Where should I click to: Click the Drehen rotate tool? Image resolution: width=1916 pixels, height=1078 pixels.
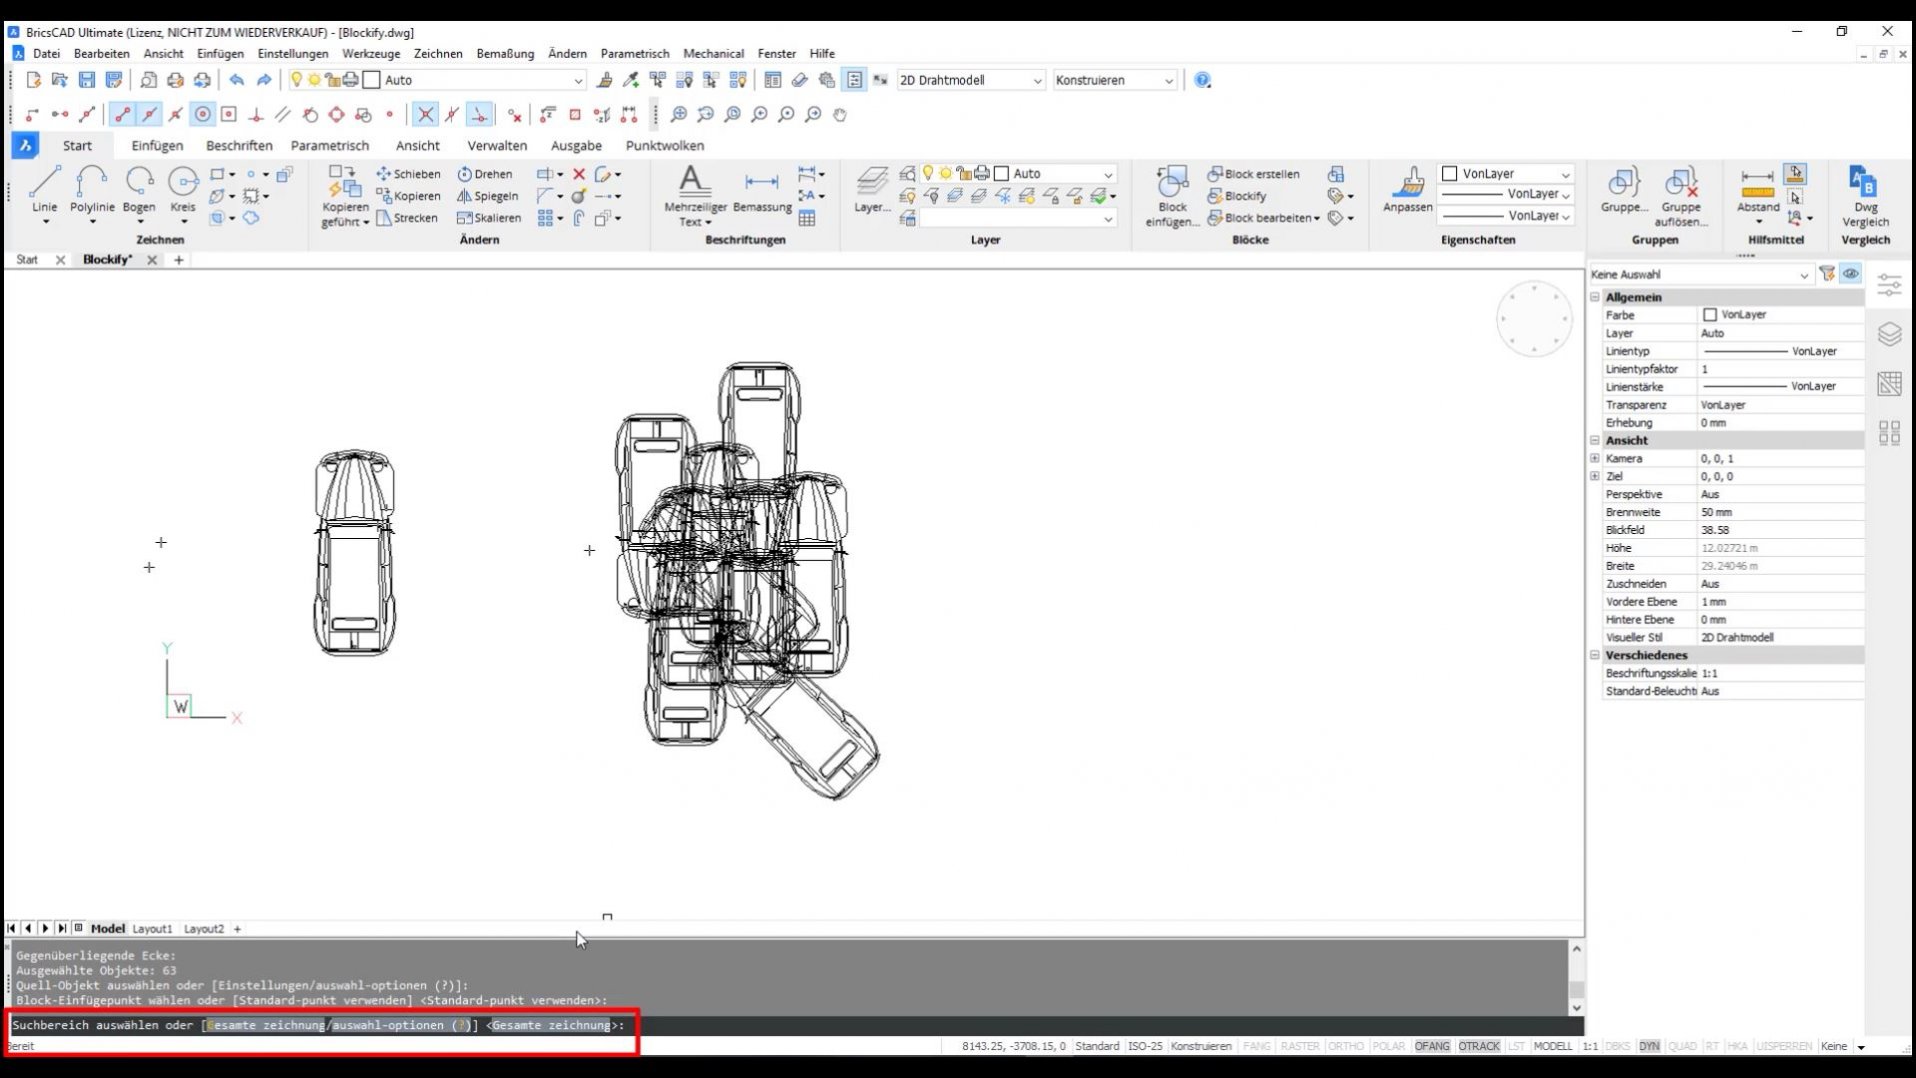485,174
